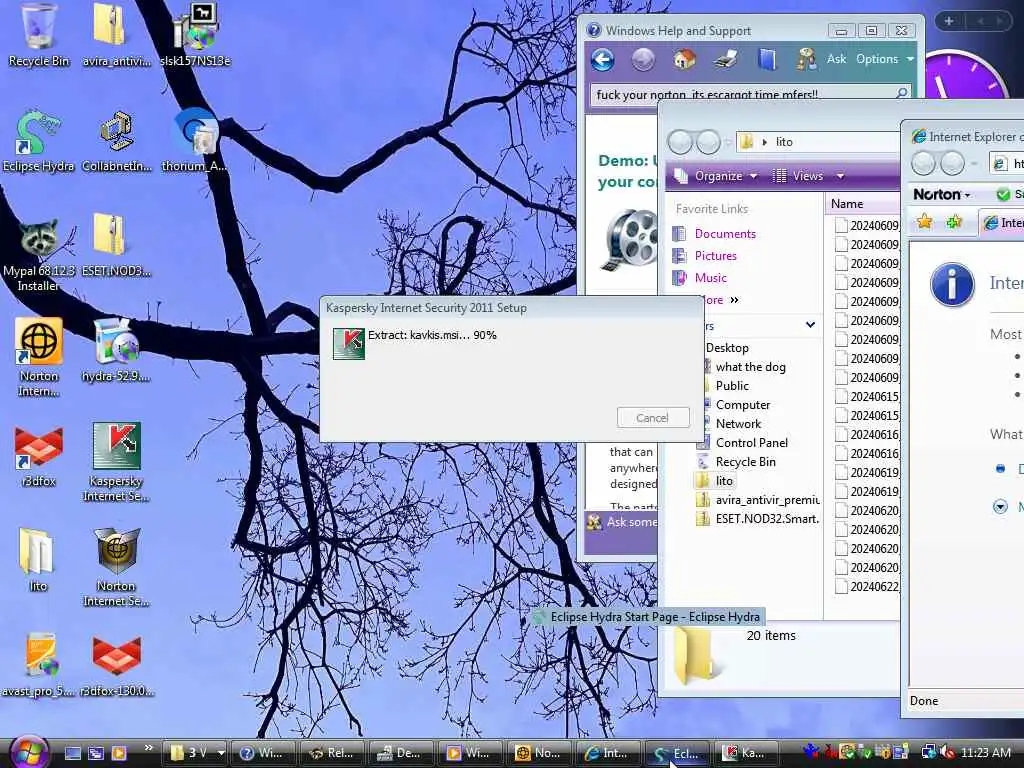Switch to Norton taskbar button
This screenshot has width=1024, height=768.
[539, 753]
